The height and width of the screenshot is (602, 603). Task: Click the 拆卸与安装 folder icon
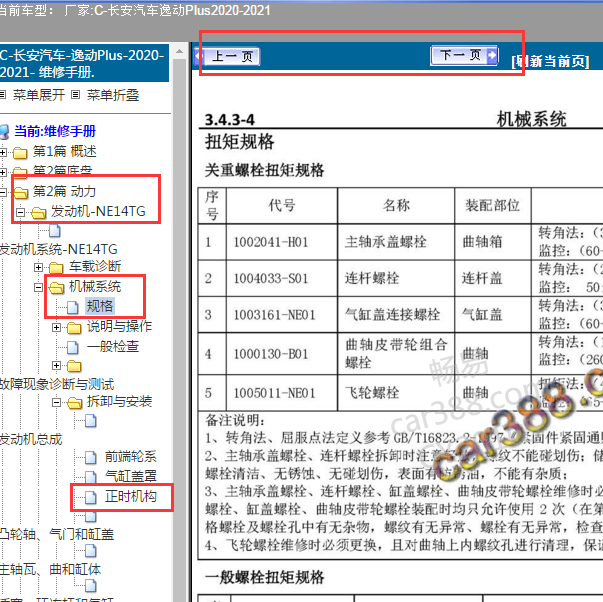74,403
